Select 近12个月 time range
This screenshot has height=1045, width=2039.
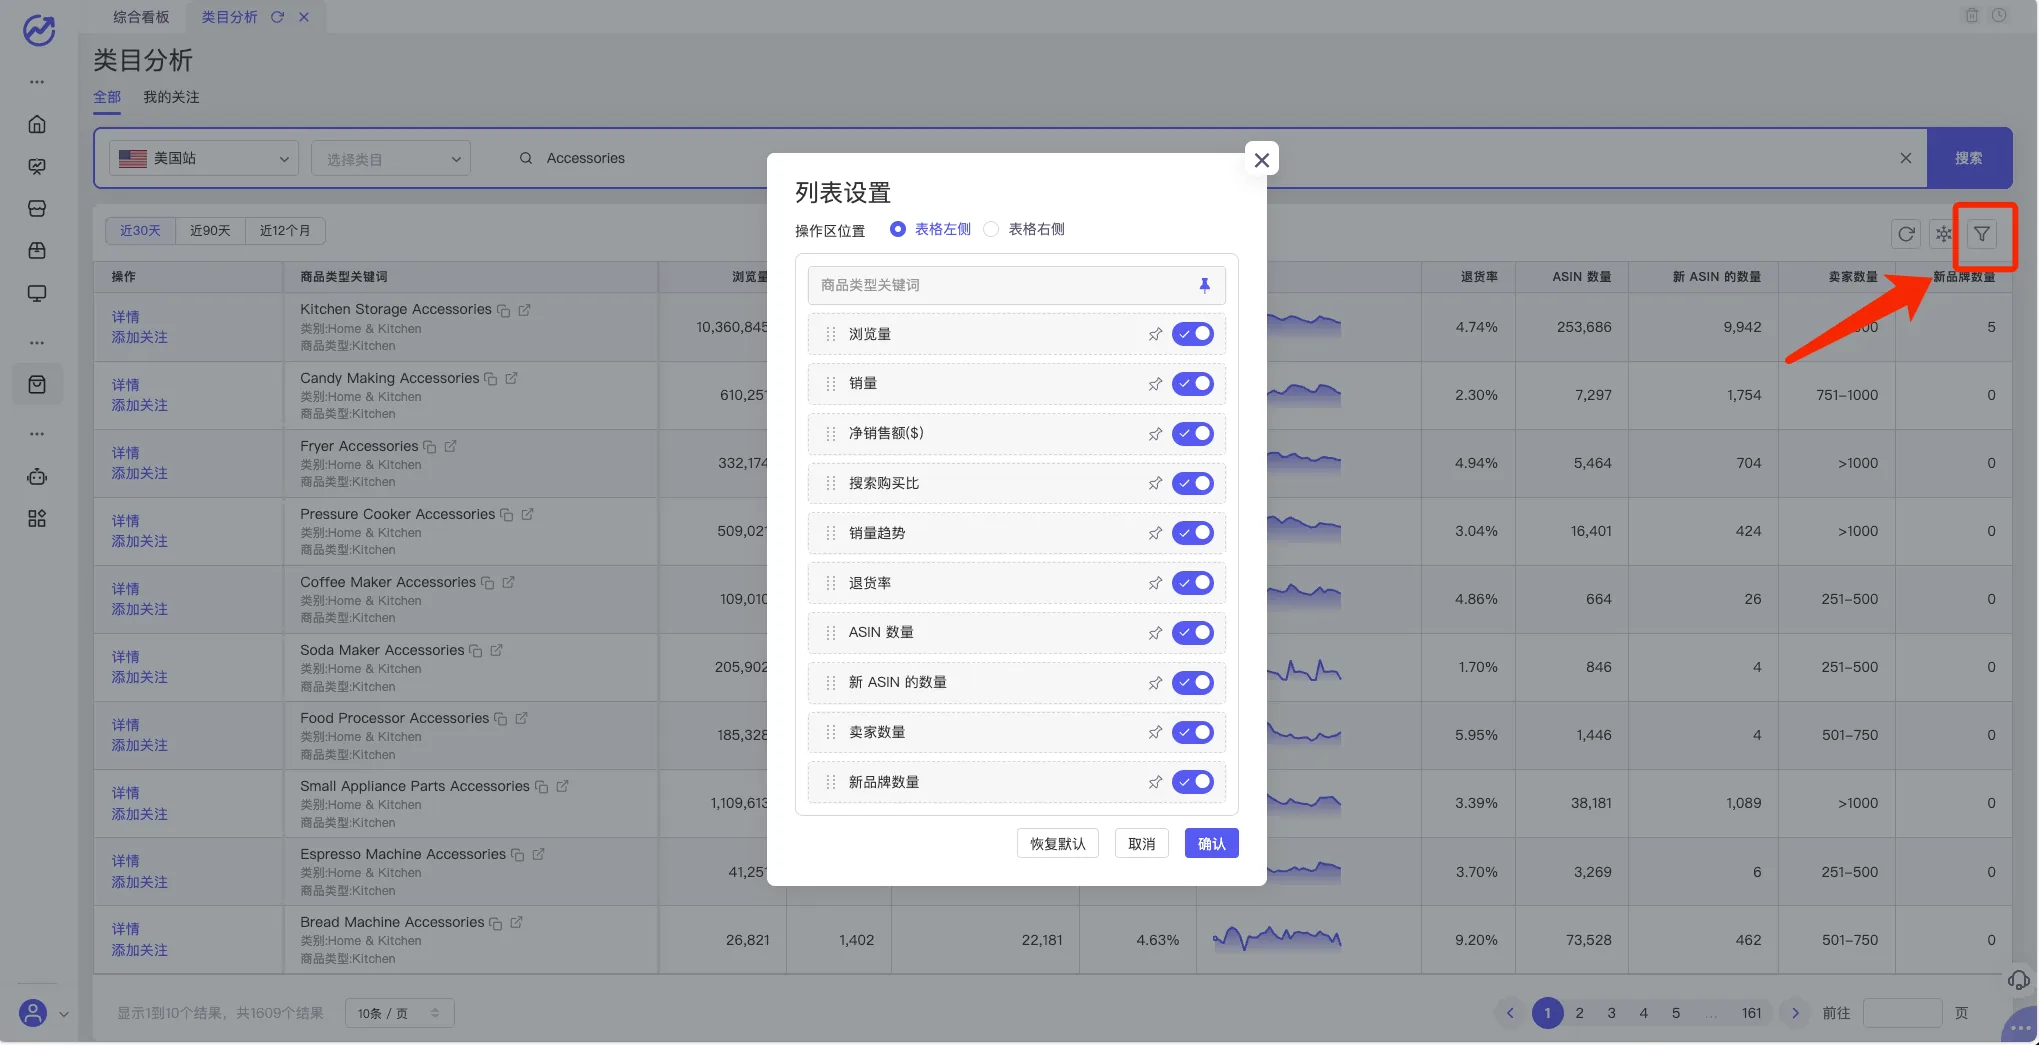tap(285, 231)
